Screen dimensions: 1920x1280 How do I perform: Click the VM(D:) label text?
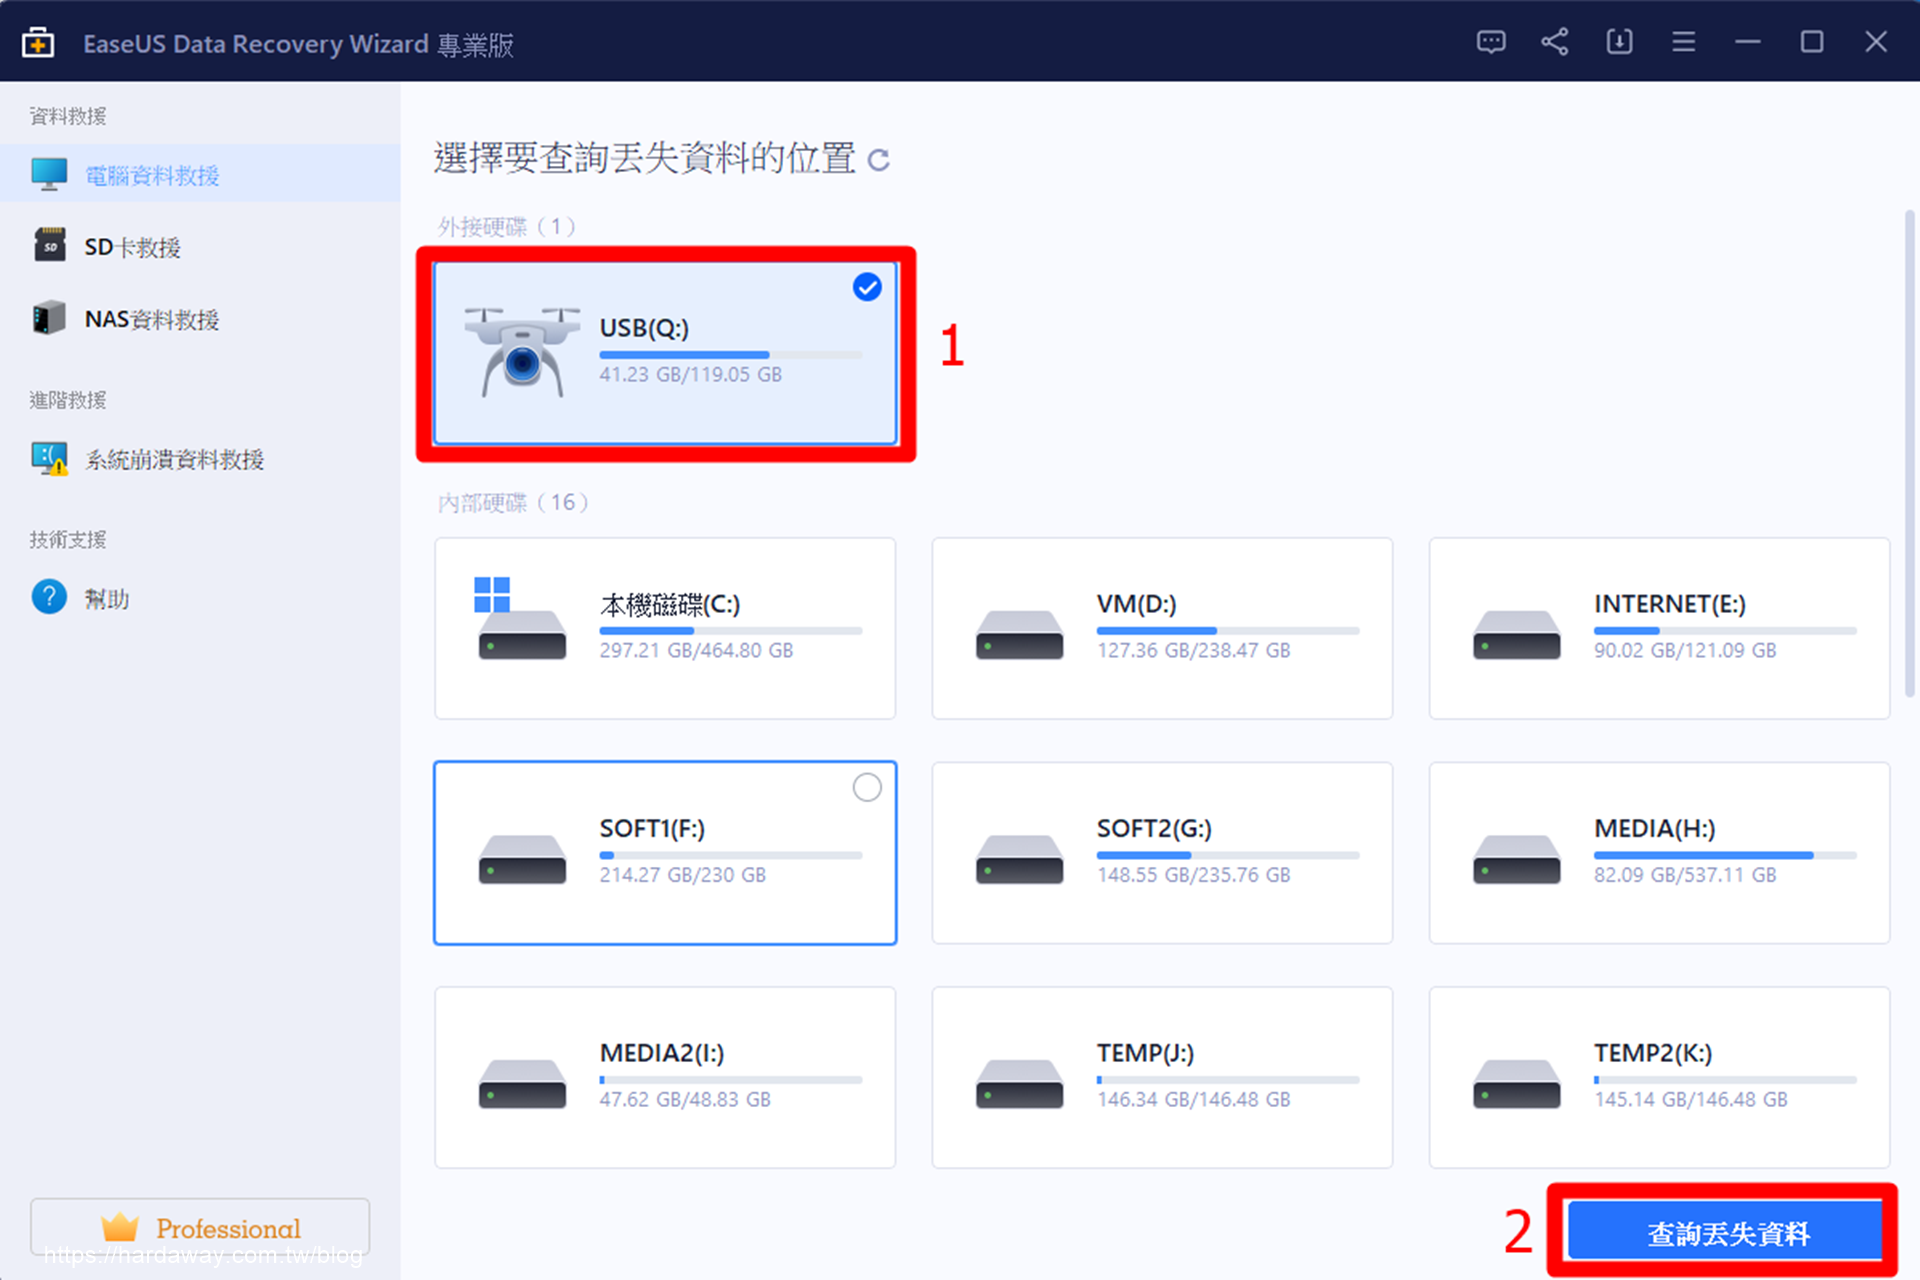[1136, 604]
